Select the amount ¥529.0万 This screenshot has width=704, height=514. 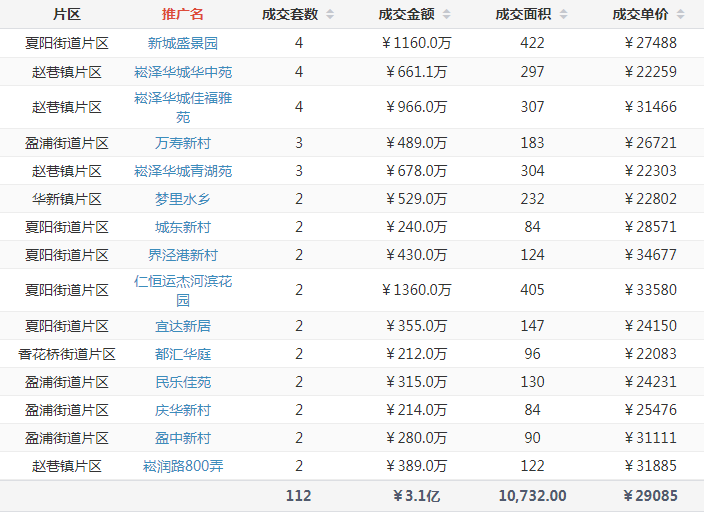point(416,199)
